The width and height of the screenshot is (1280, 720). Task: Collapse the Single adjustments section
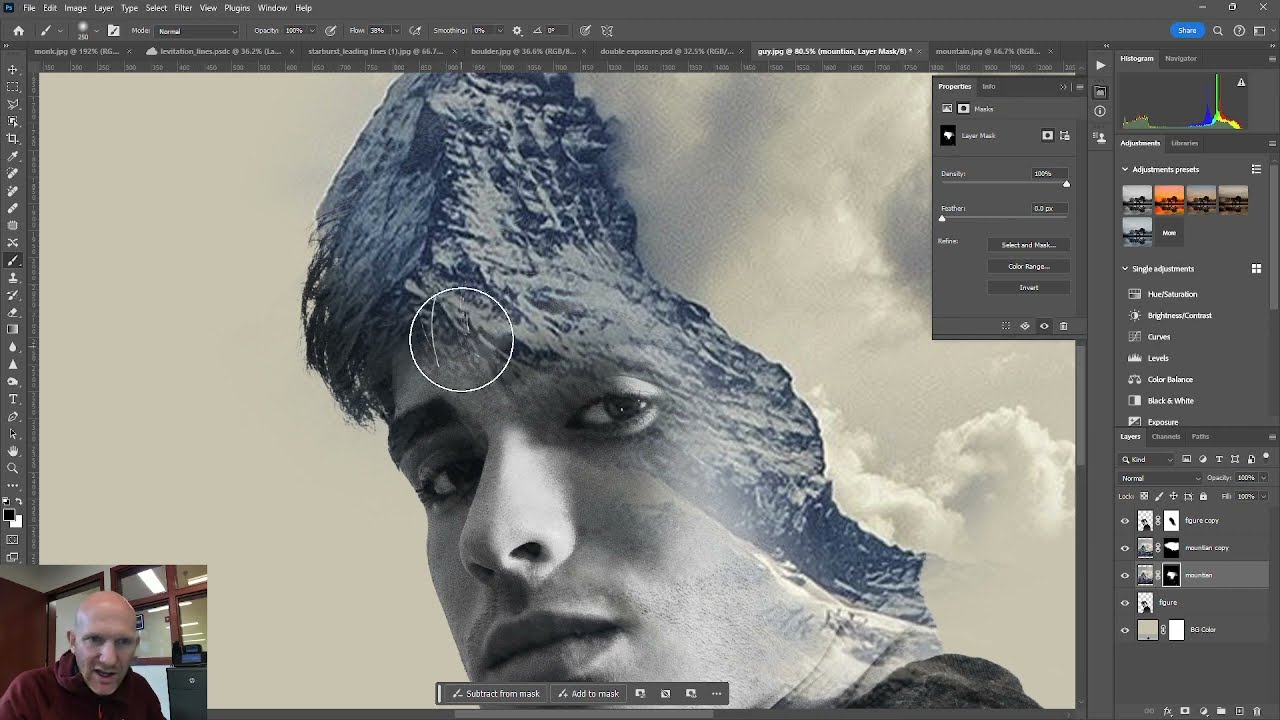point(1125,268)
